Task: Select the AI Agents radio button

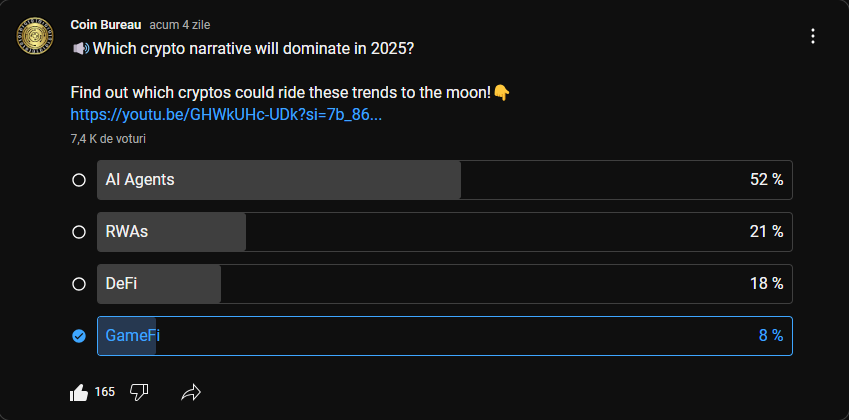Action: click(79, 180)
